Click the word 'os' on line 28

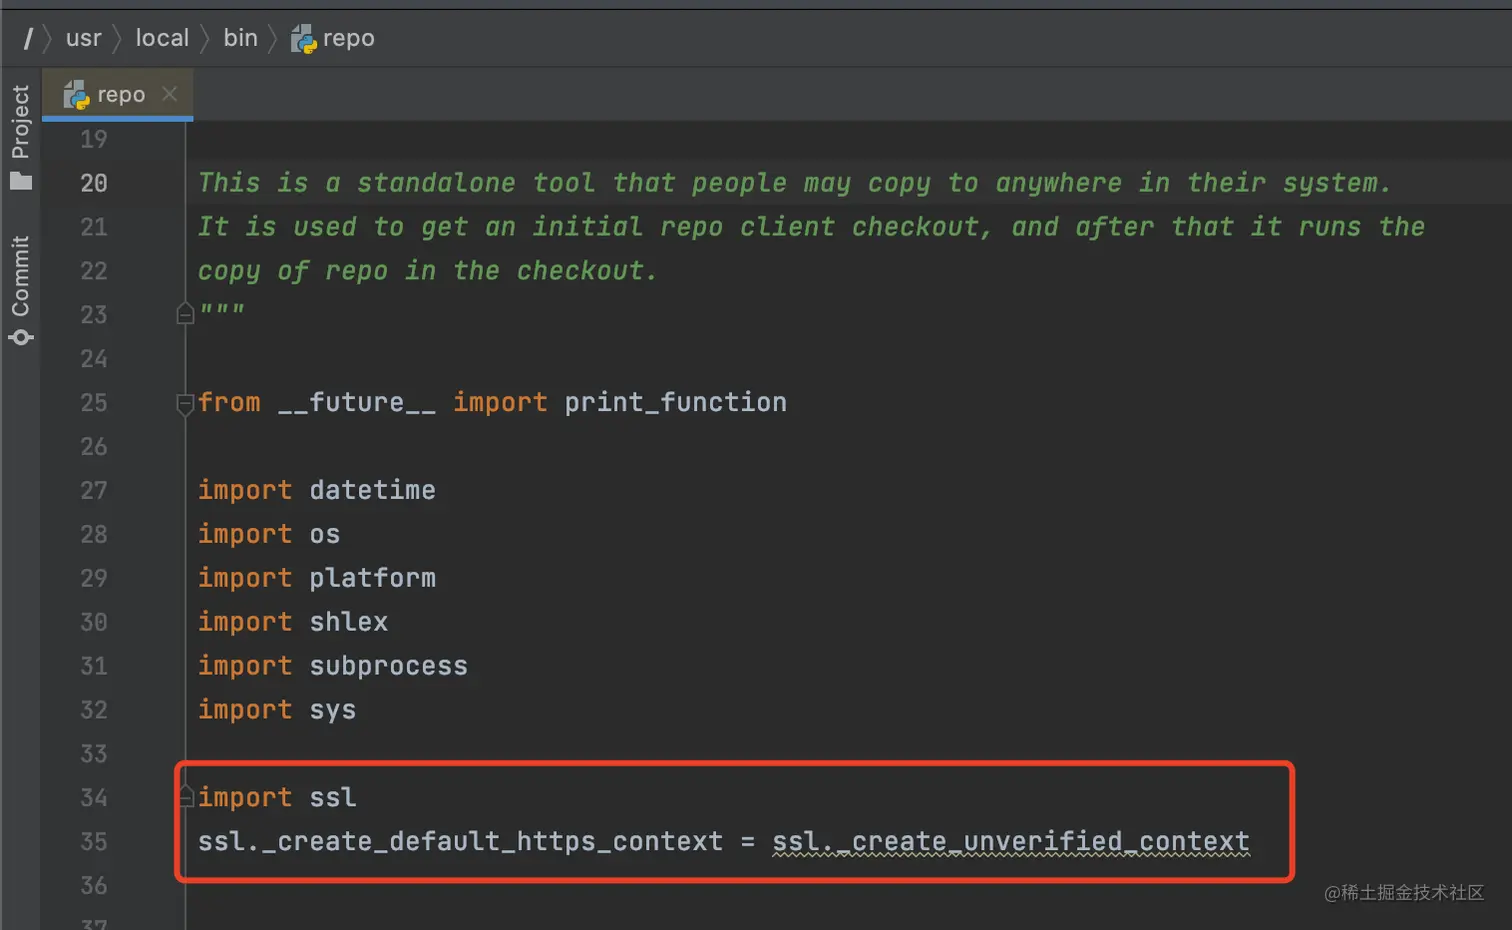[324, 534]
